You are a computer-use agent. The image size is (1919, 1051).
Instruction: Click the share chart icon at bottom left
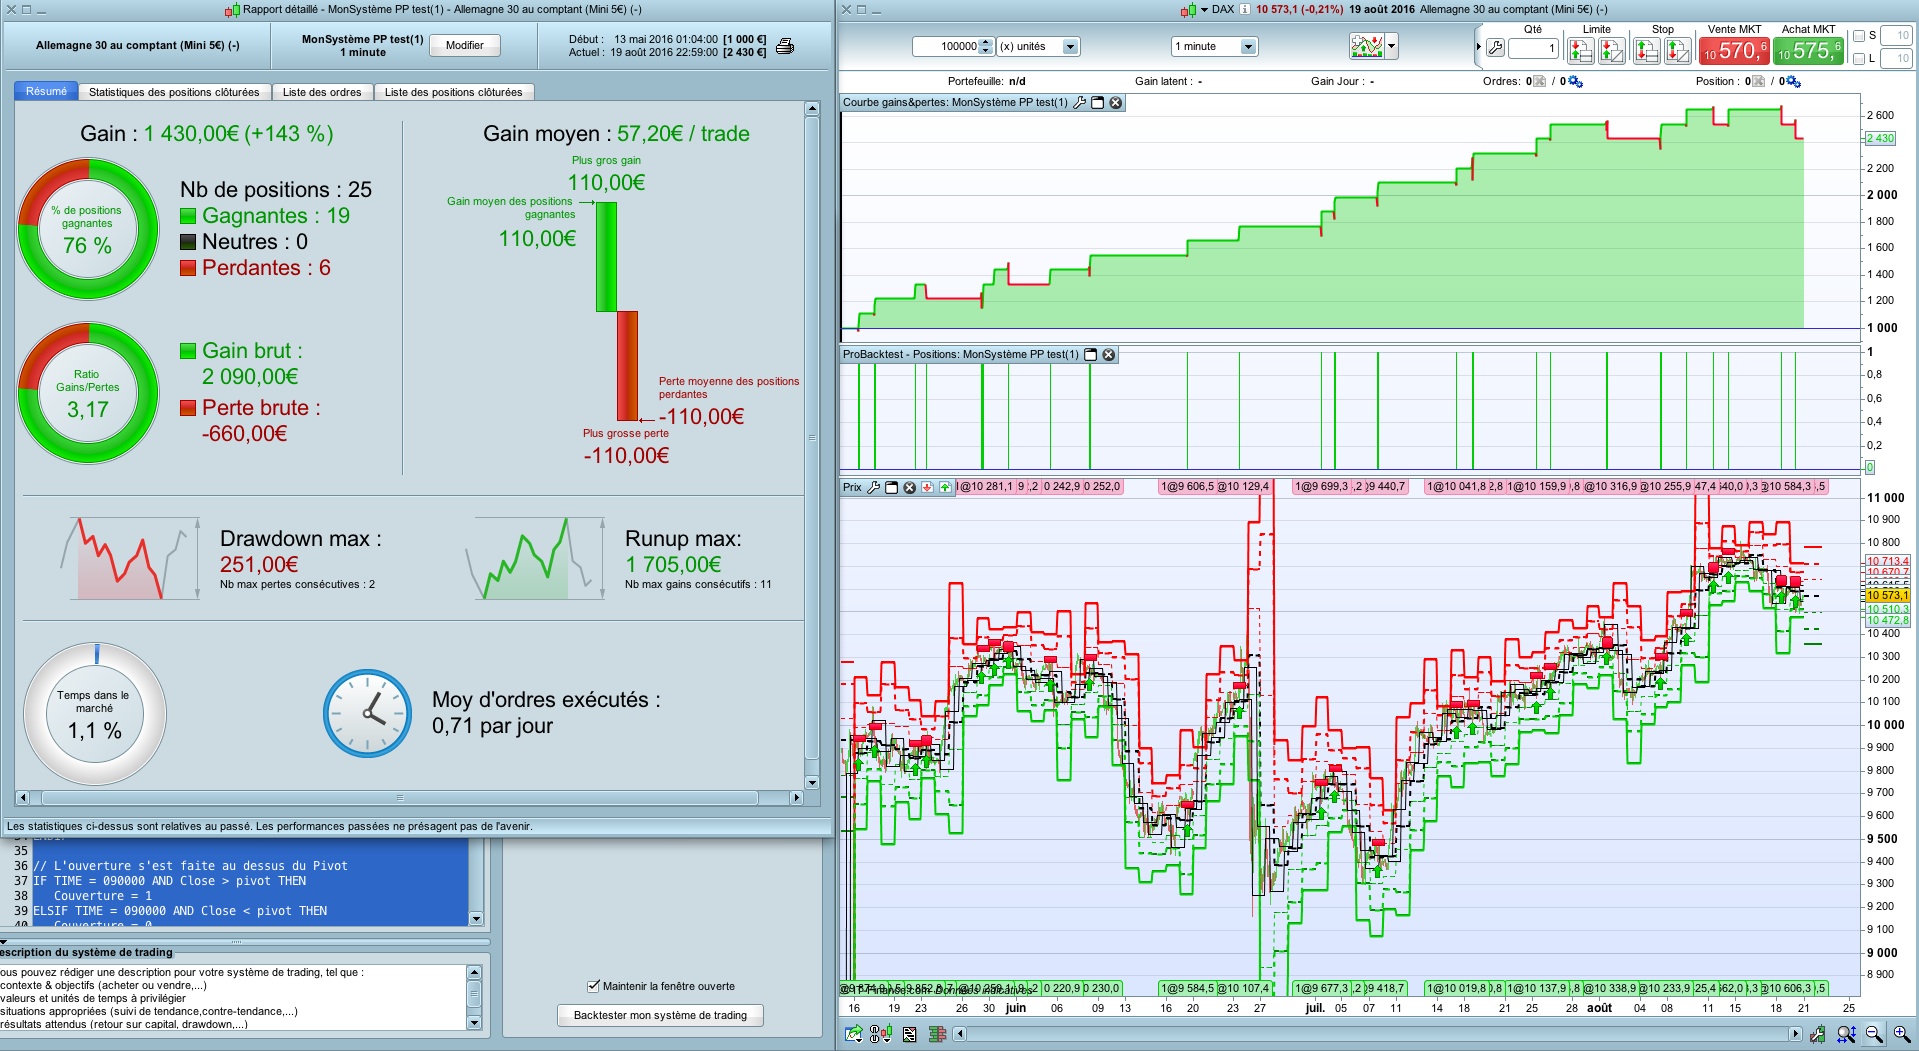(853, 1034)
